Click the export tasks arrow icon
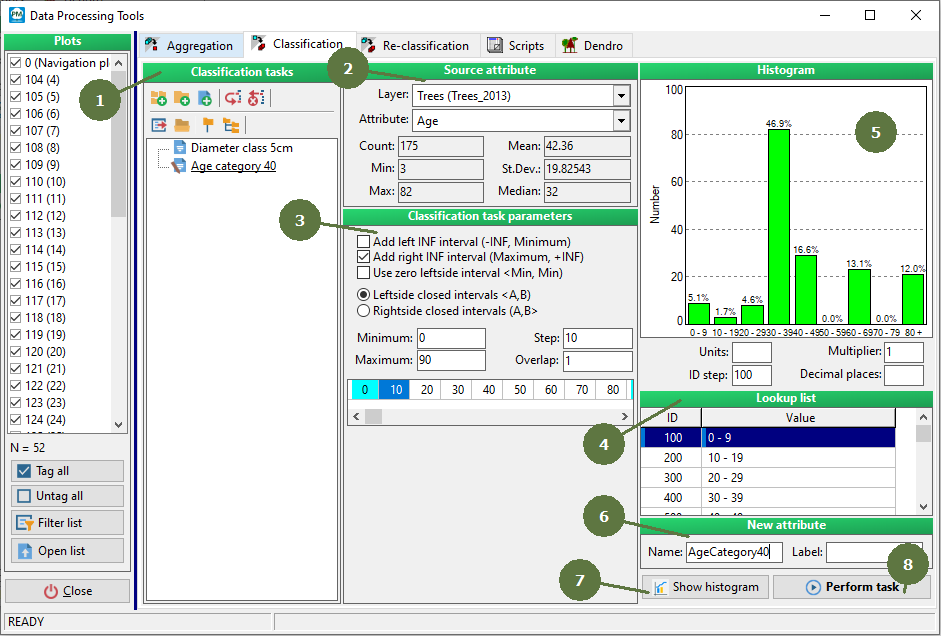This screenshot has height=636, width=941. click(159, 125)
